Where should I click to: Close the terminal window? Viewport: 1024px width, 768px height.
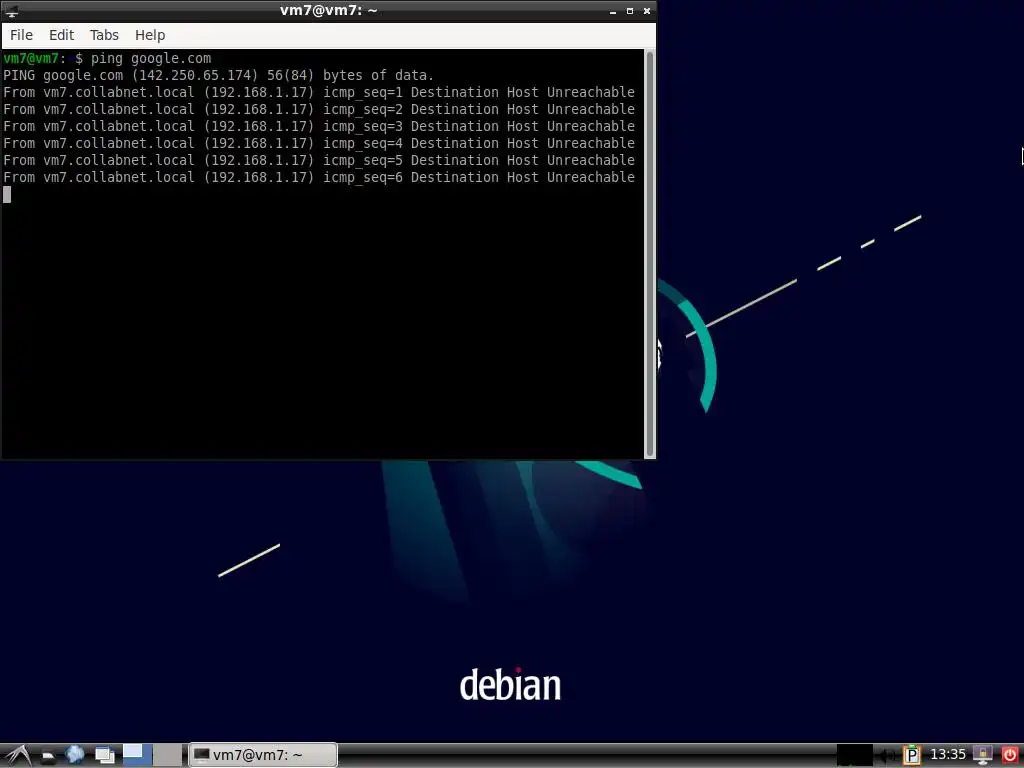(x=647, y=11)
